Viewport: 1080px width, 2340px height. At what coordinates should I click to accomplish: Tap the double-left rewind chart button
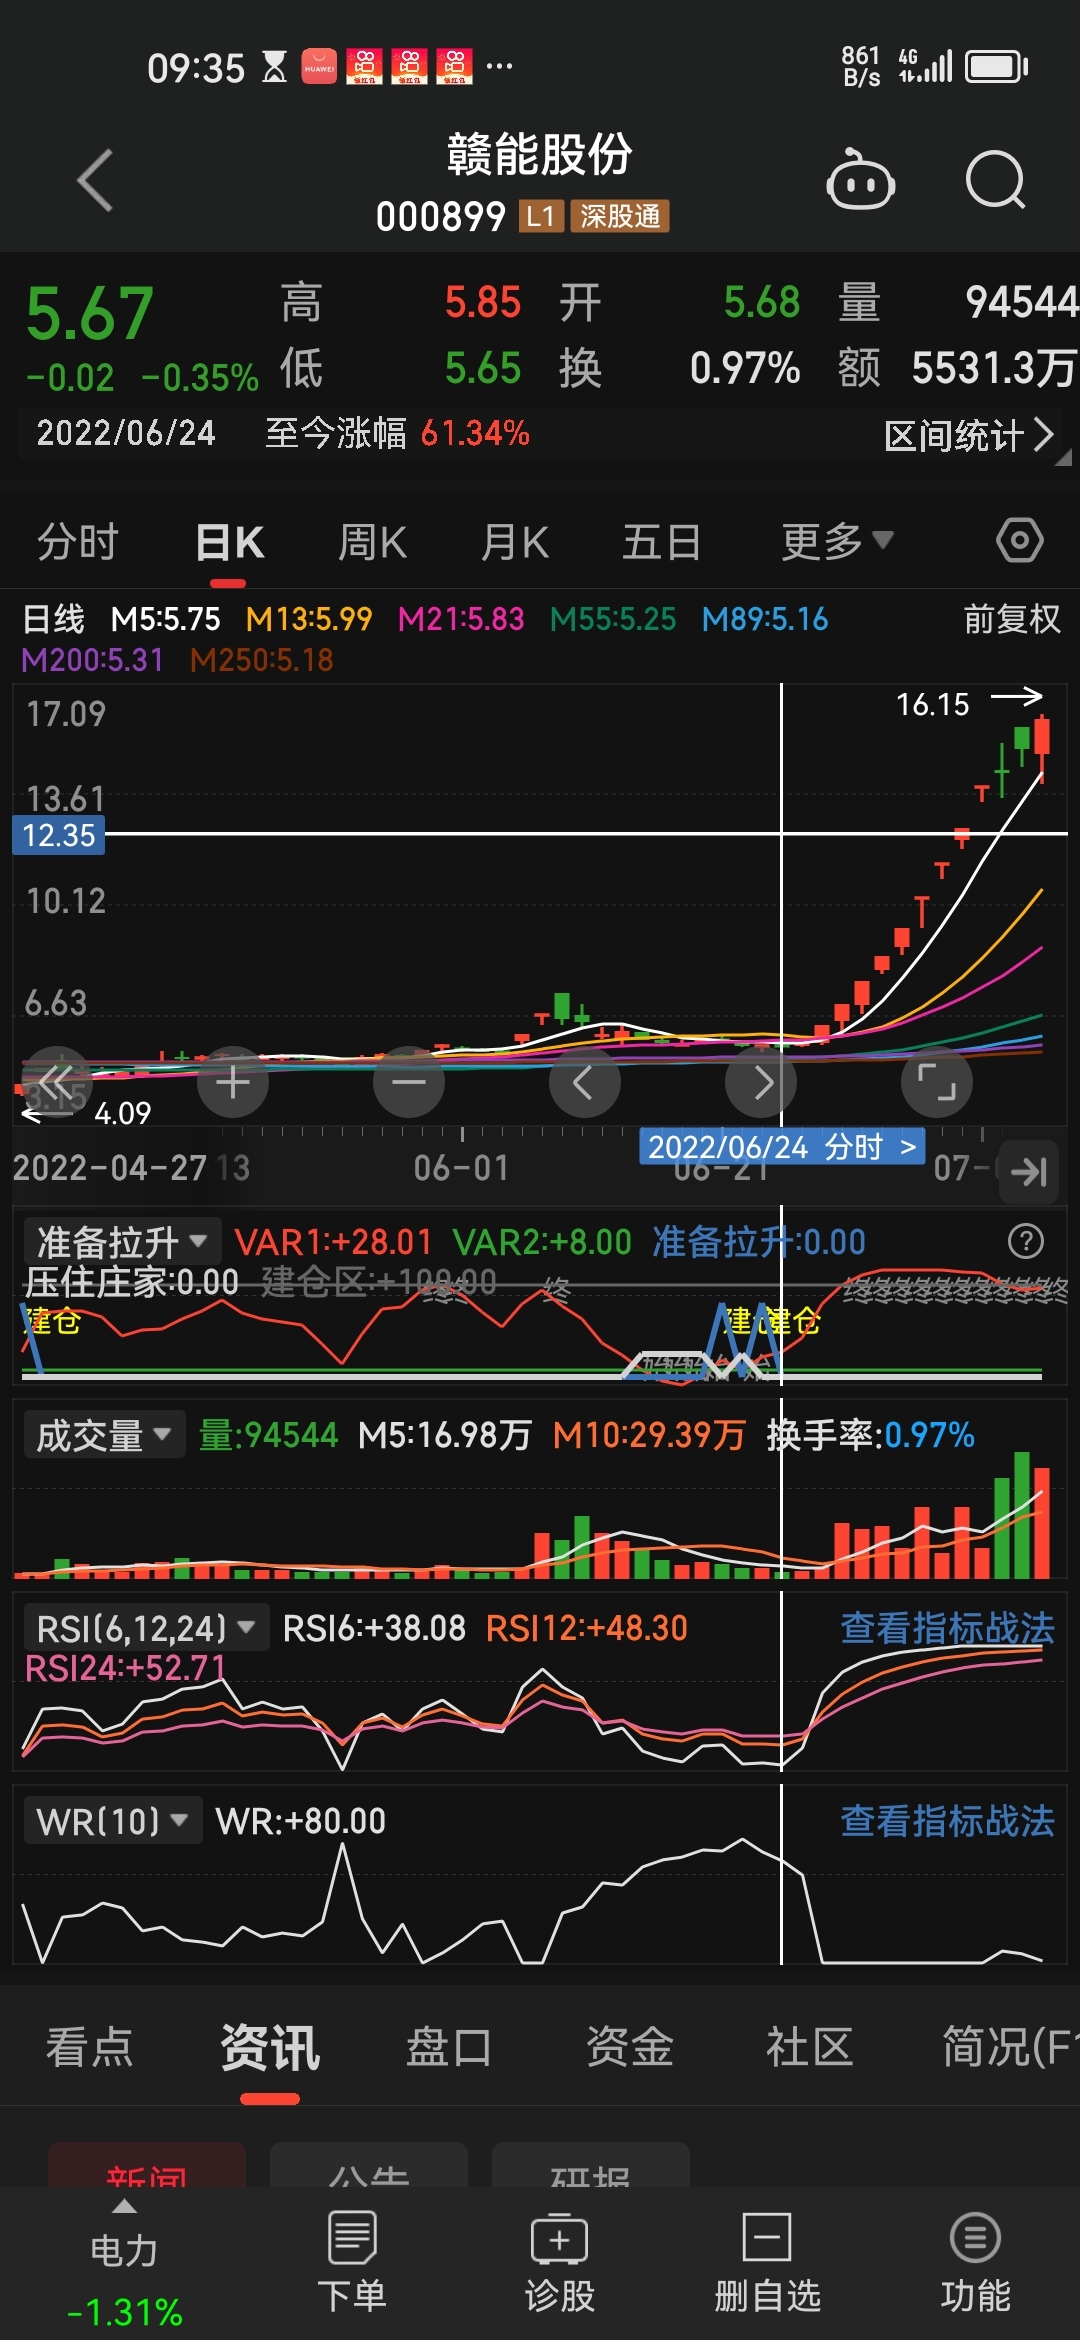[57, 1082]
